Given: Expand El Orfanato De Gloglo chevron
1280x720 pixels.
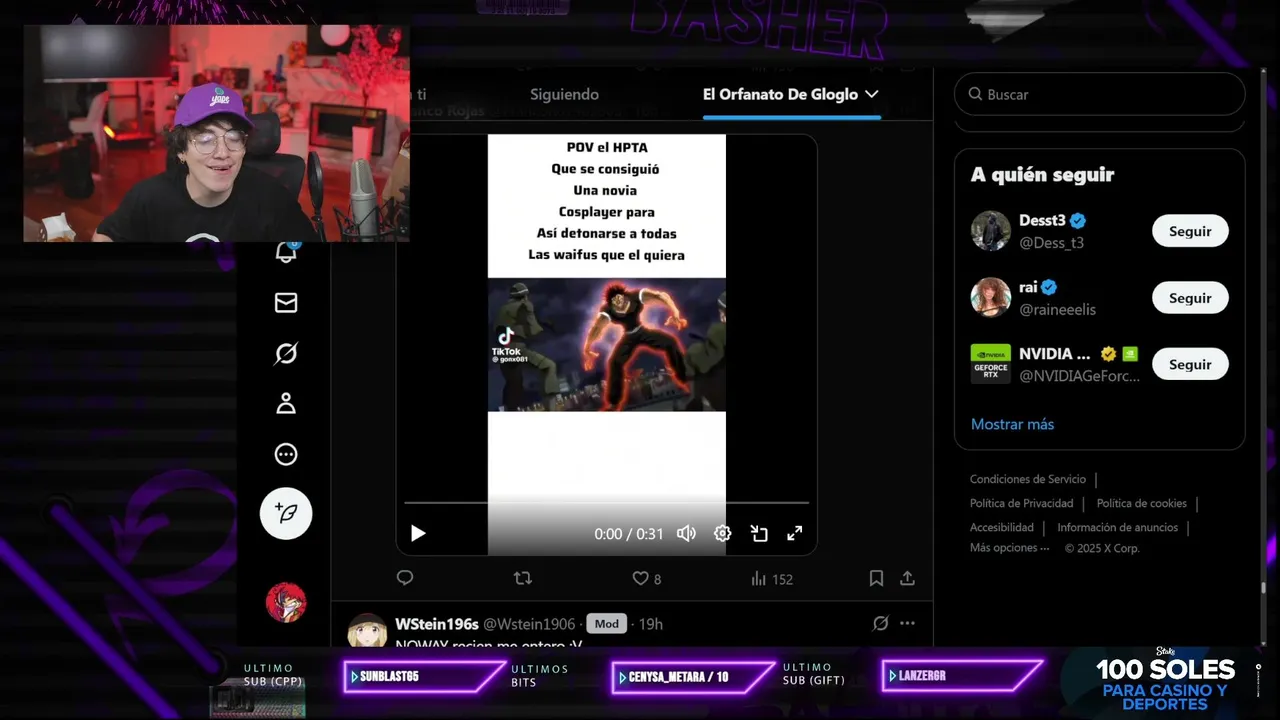Looking at the screenshot, I should (x=872, y=94).
